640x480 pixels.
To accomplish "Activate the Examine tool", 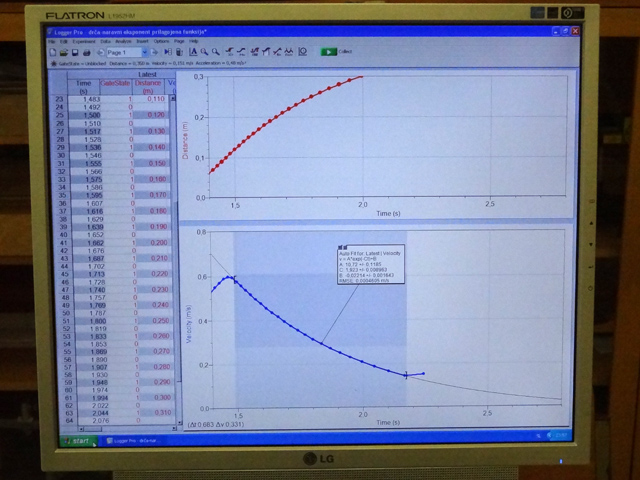I will (230, 51).
